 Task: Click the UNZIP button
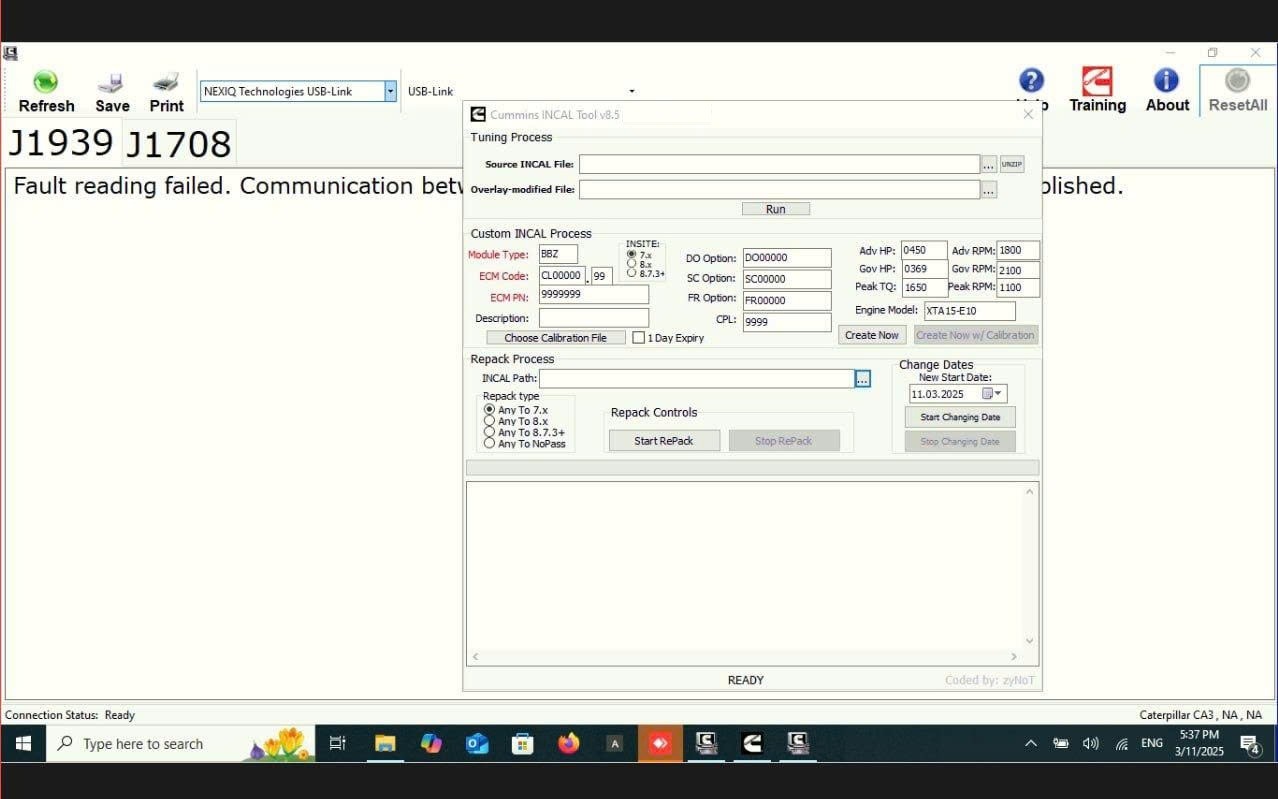coord(1012,164)
